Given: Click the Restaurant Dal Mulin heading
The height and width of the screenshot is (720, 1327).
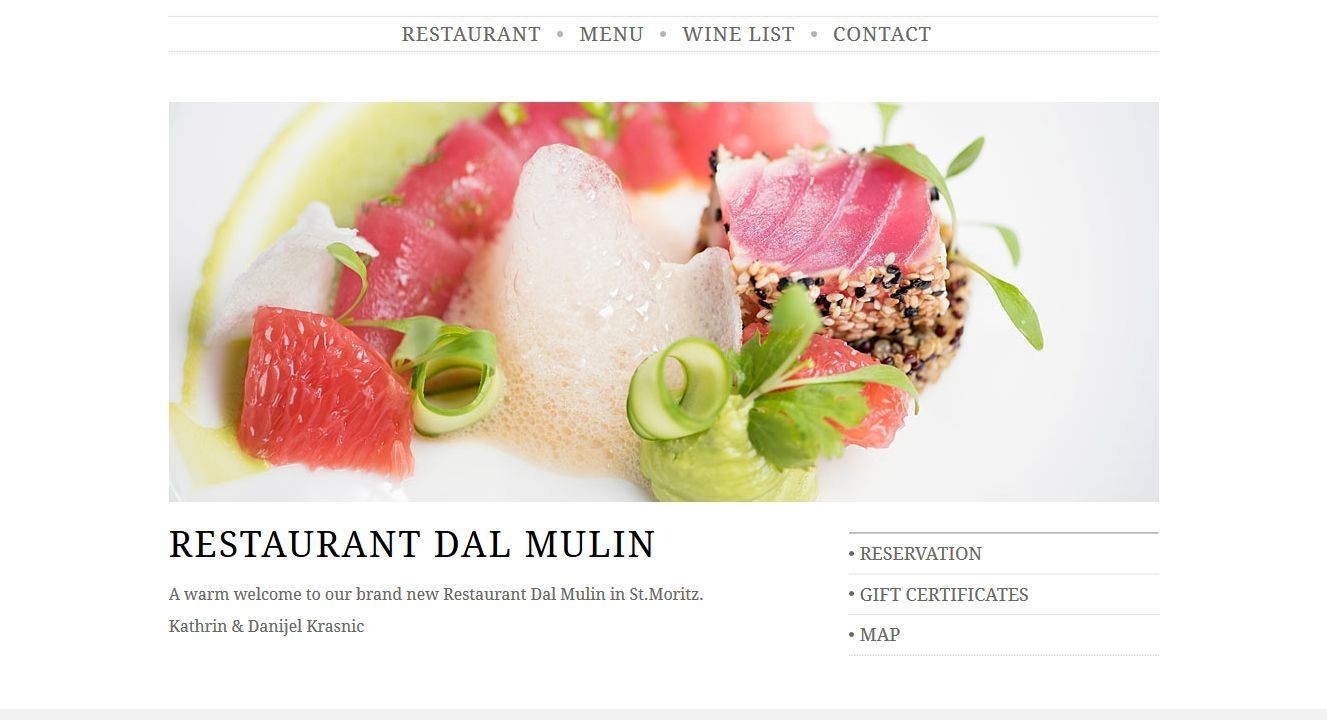Looking at the screenshot, I should click(x=412, y=545).
